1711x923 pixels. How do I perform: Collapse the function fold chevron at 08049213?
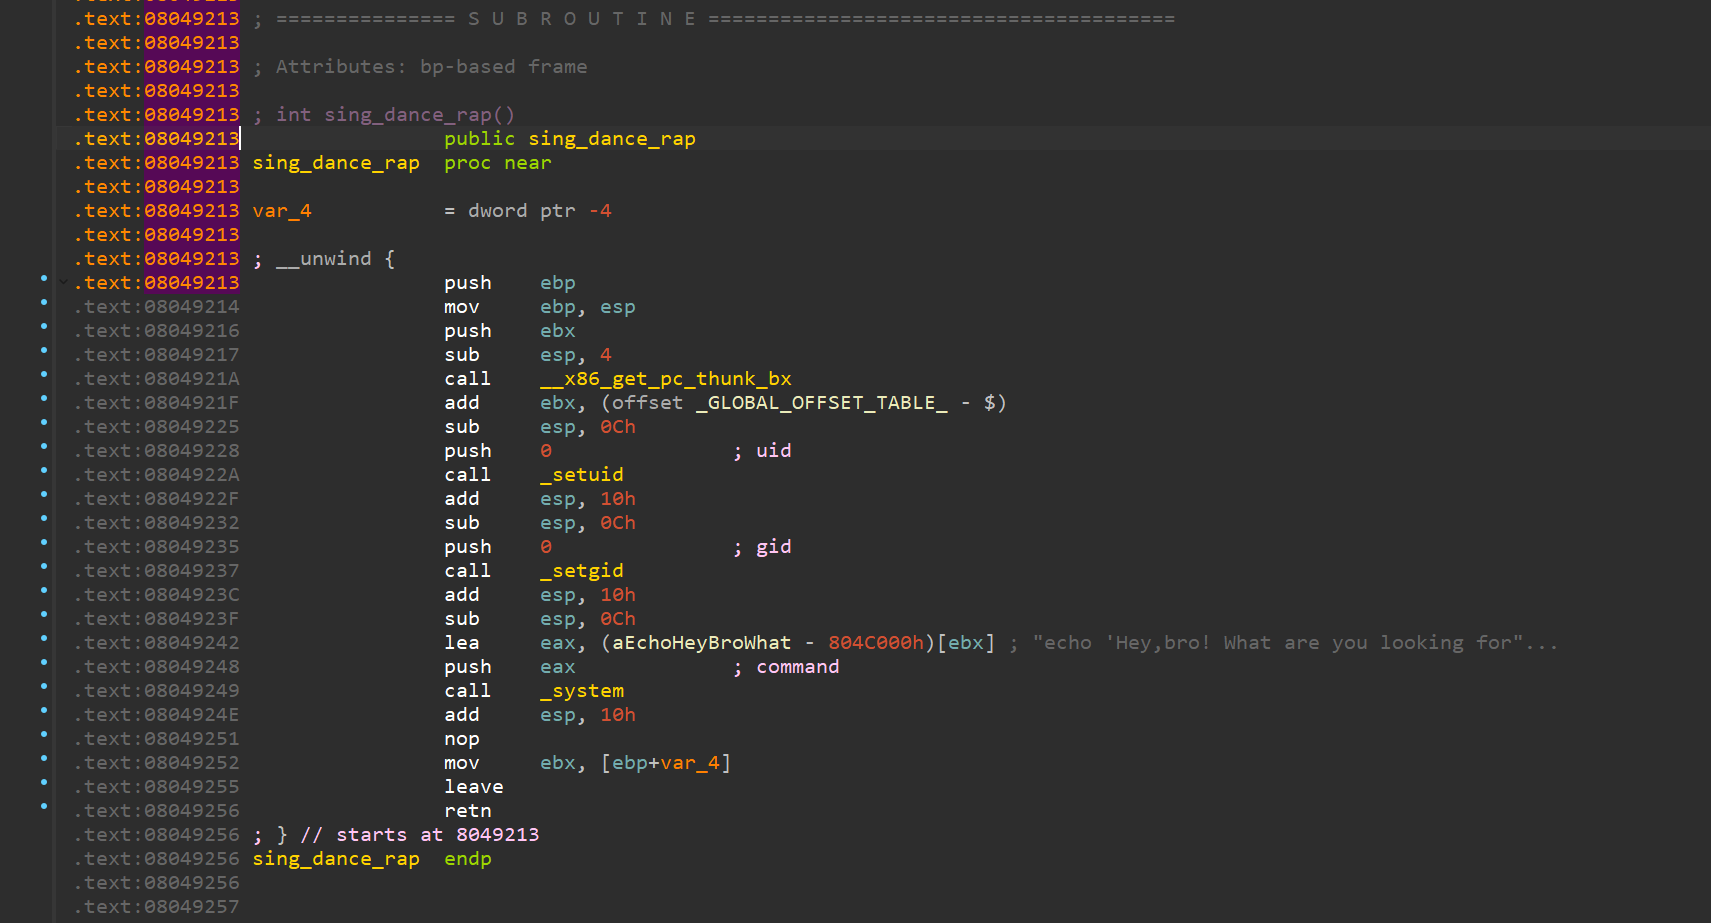(x=64, y=283)
